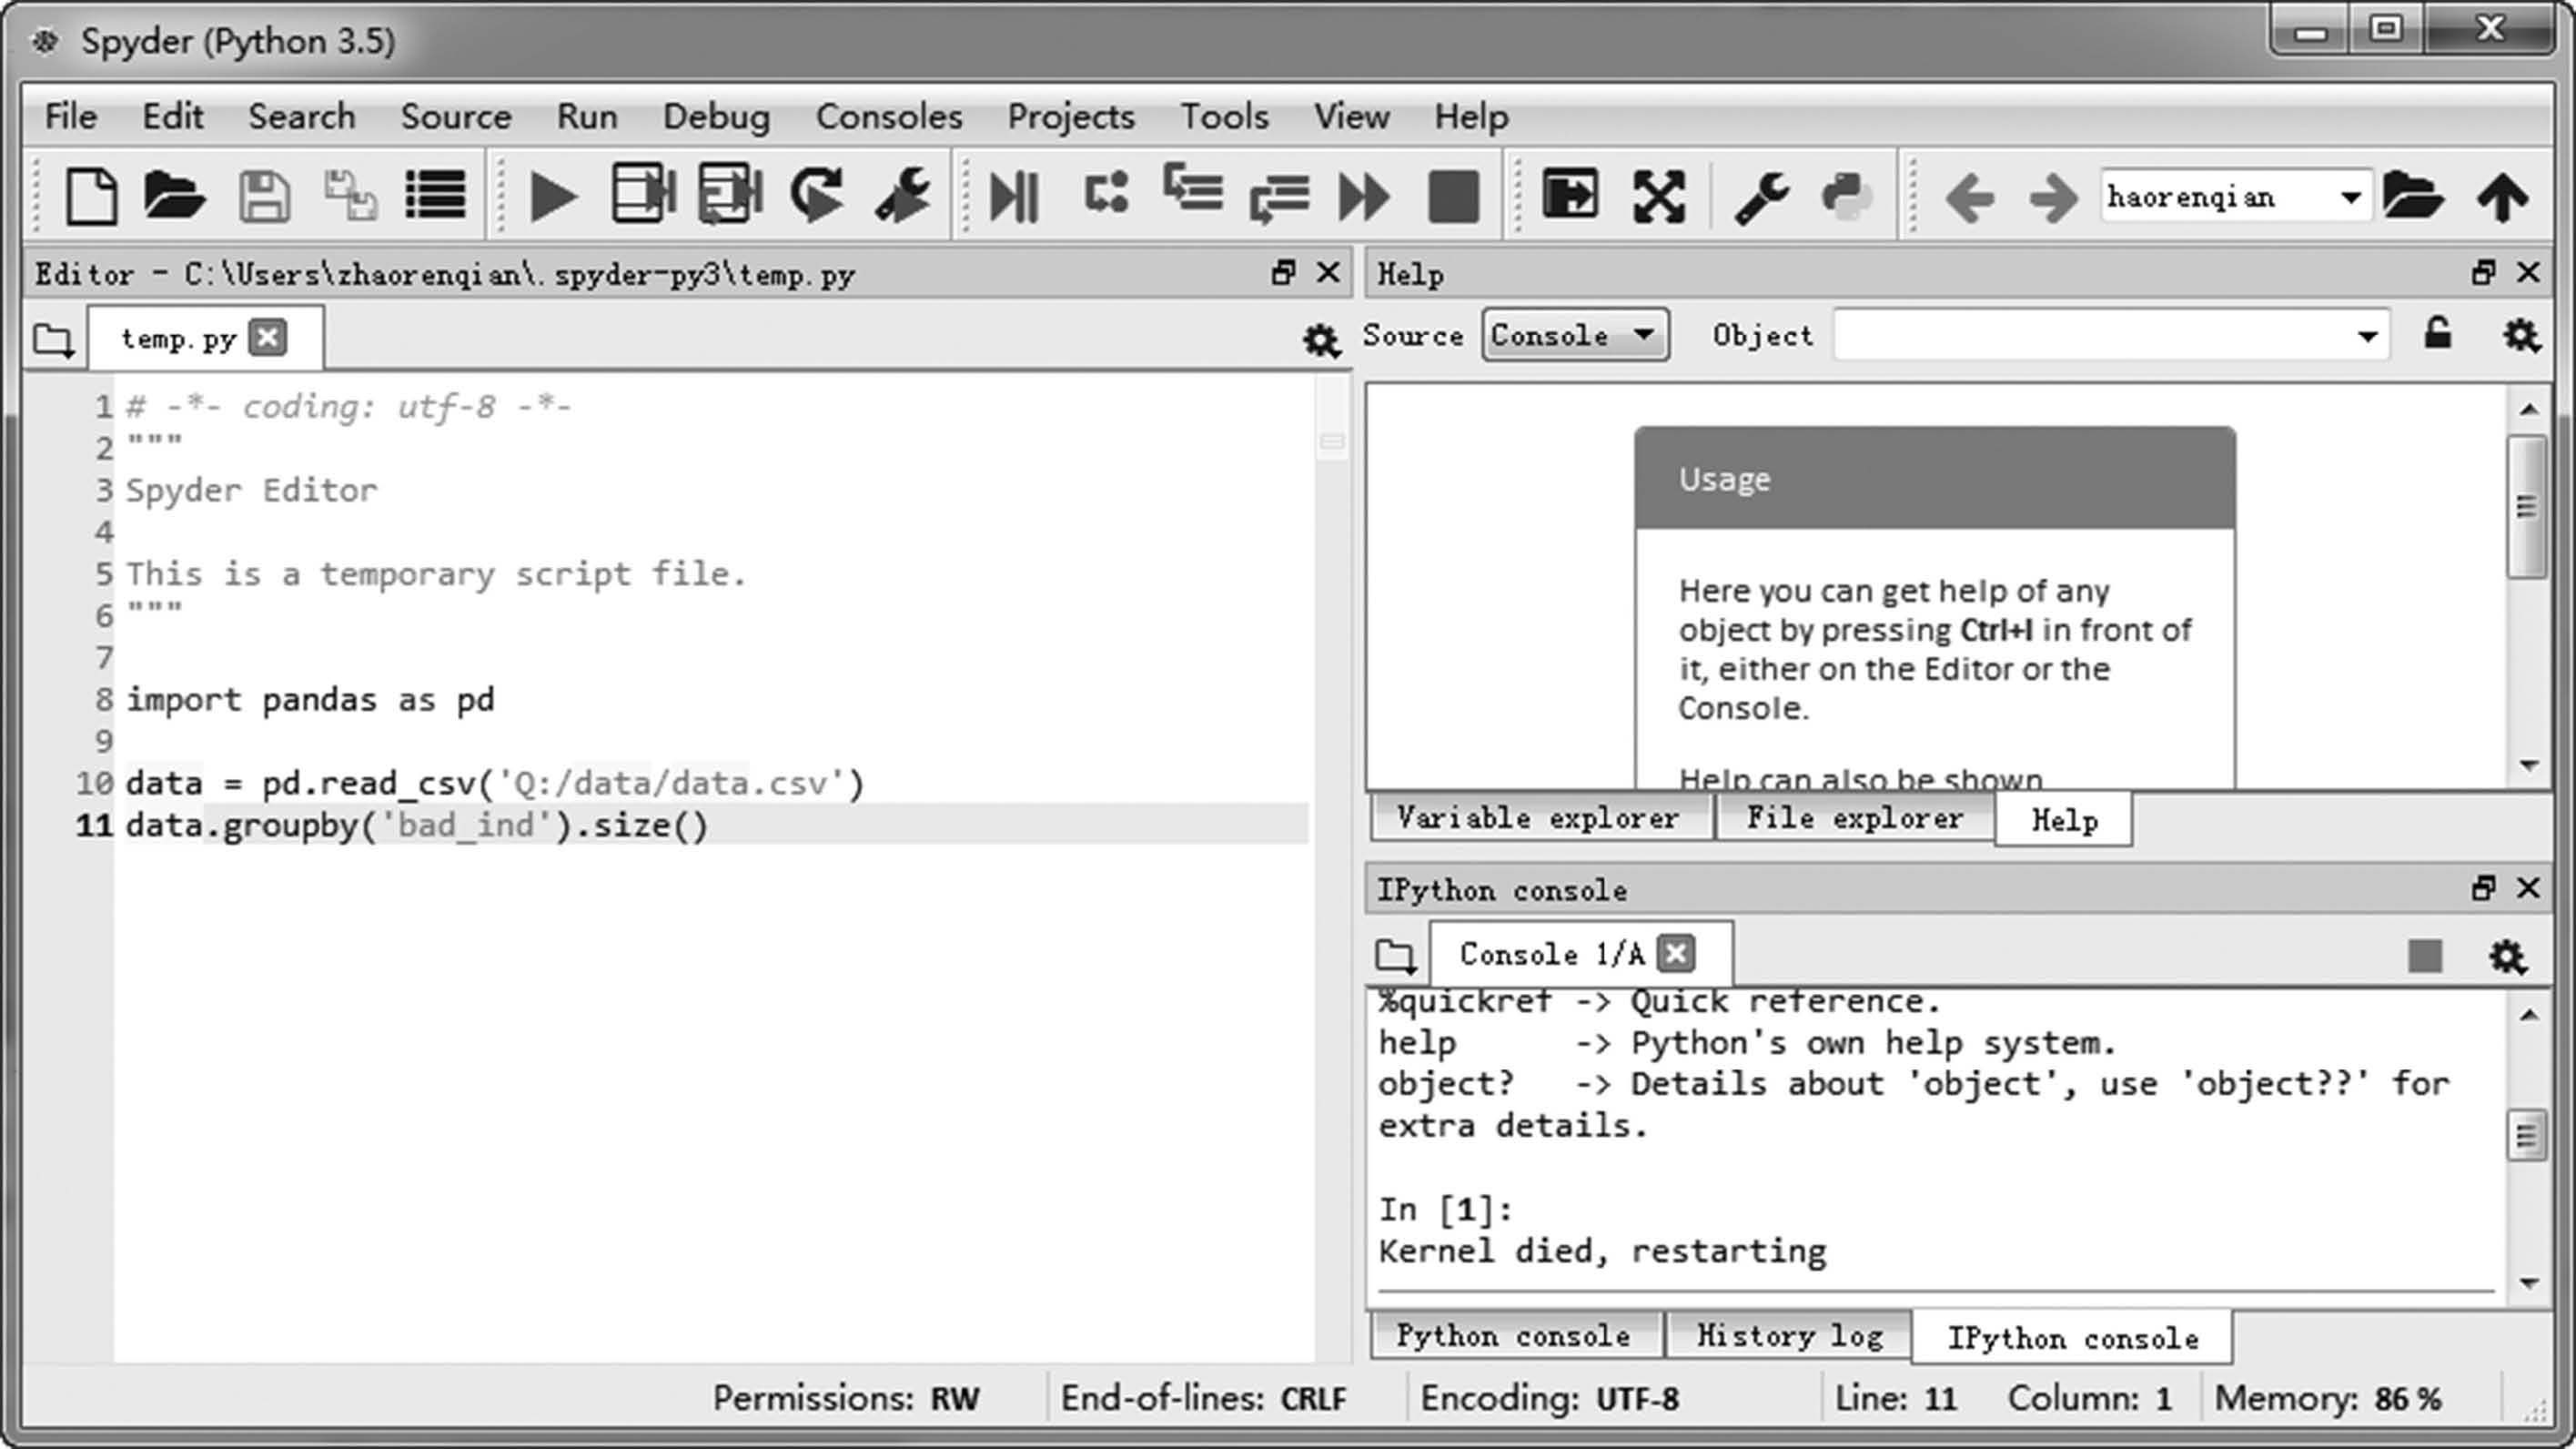The width and height of the screenshot is (2576, 1449).
Task: Open the Help pane options gear icon
Action: pyautogui.click(x=2521, y=336)
